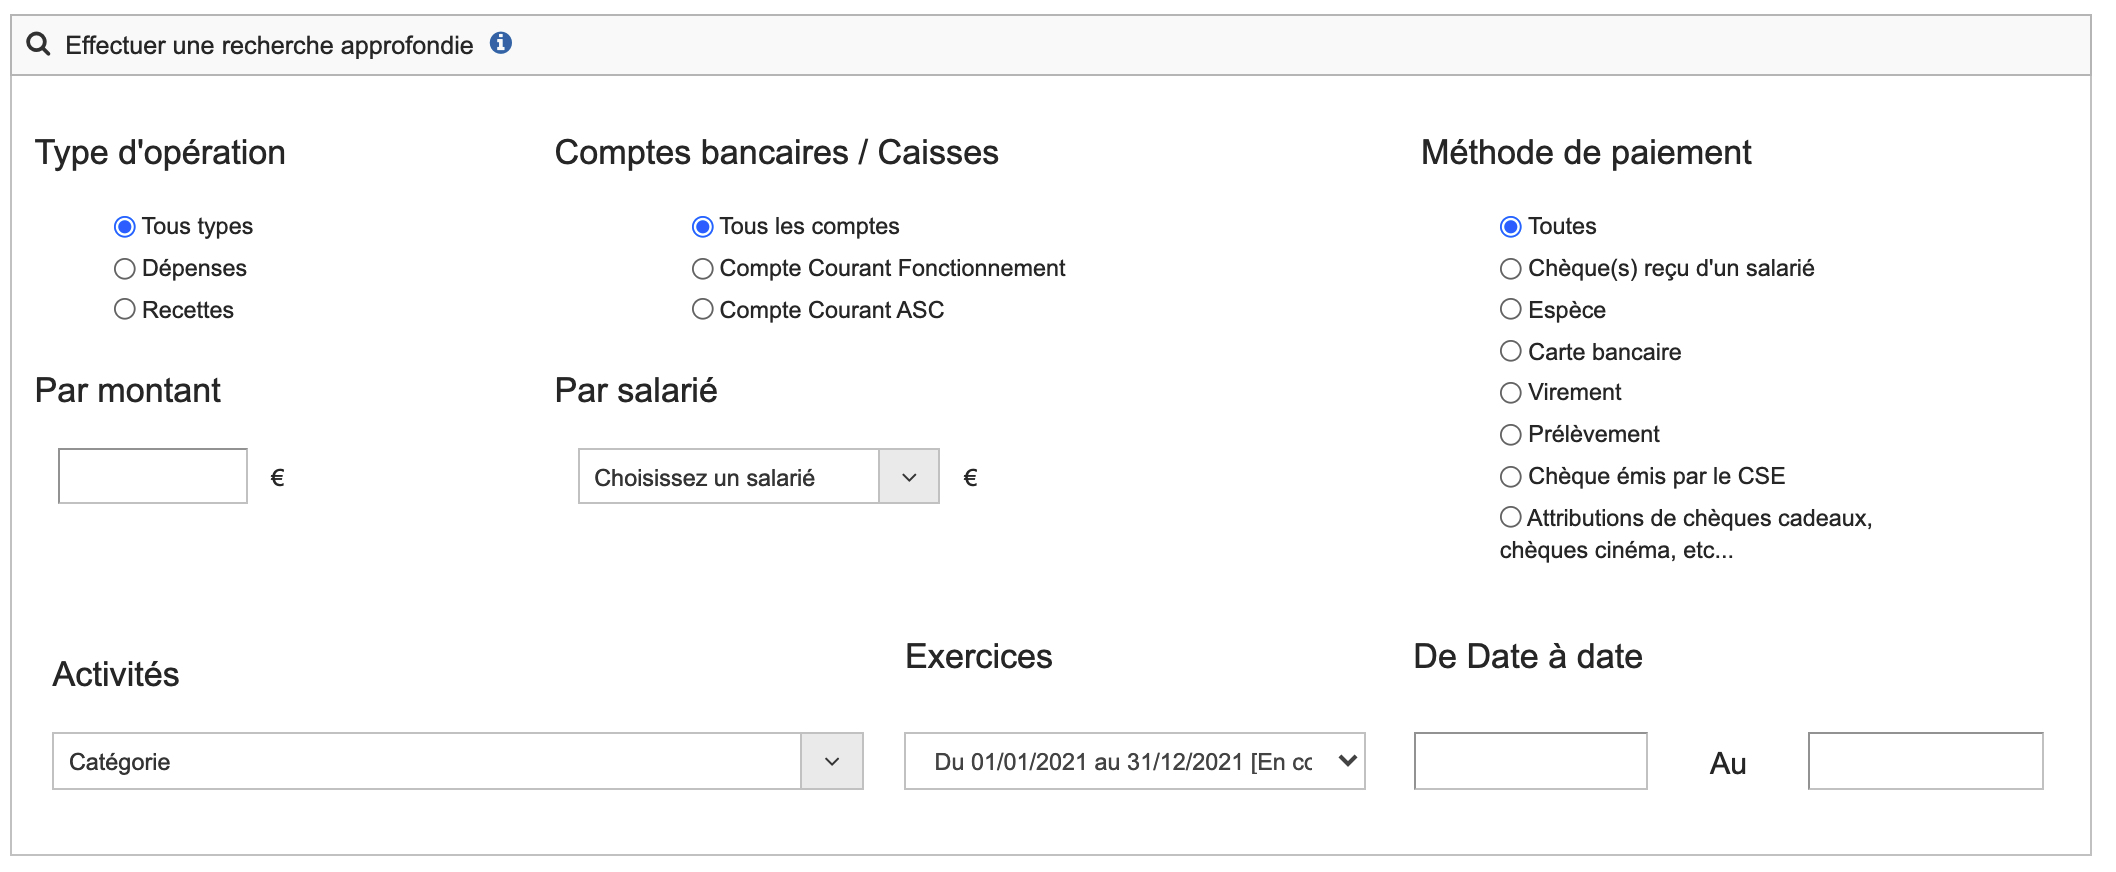Choose Tous les comptes option

703,227
